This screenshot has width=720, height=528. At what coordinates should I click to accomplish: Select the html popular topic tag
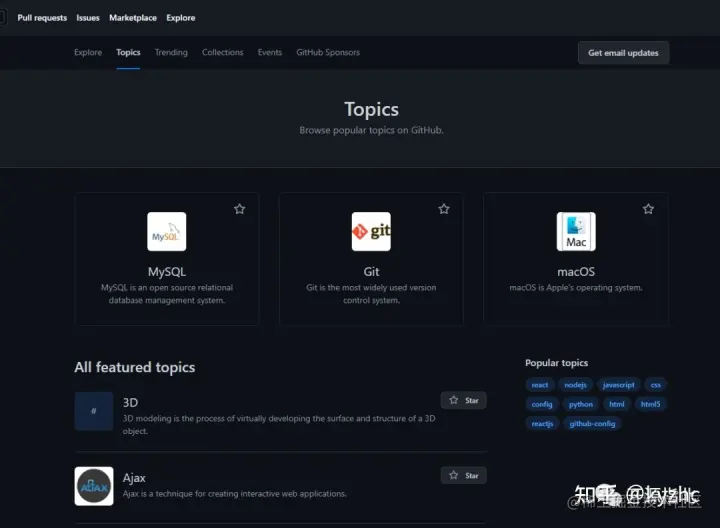616,404
